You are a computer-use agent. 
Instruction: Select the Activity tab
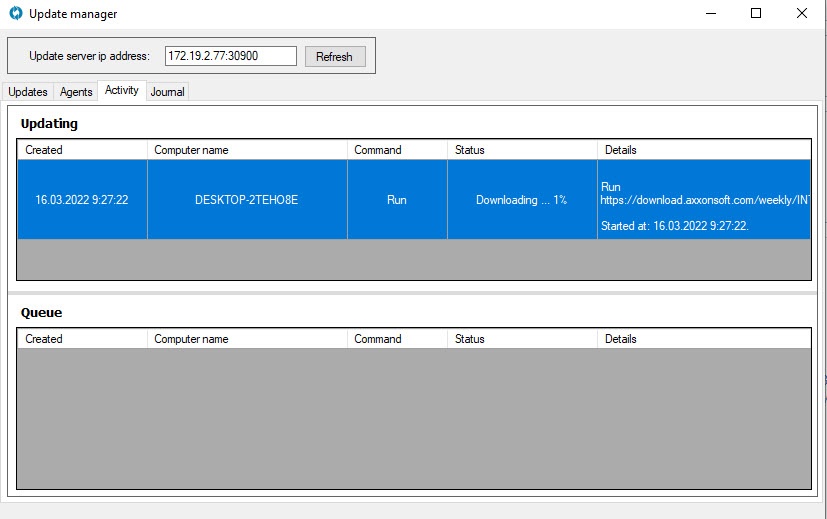coord(122,90)
